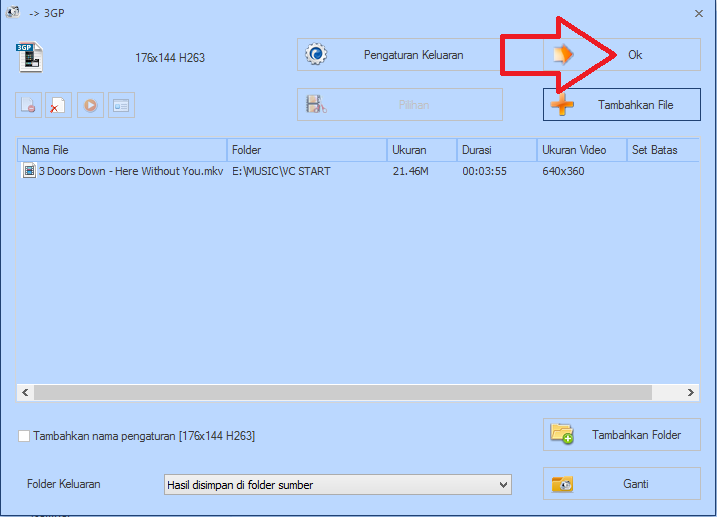Toggle Tambahkan nama pengaturan checkbox
The height and width of the screenshot is (517, 717).
coord(24,436)
